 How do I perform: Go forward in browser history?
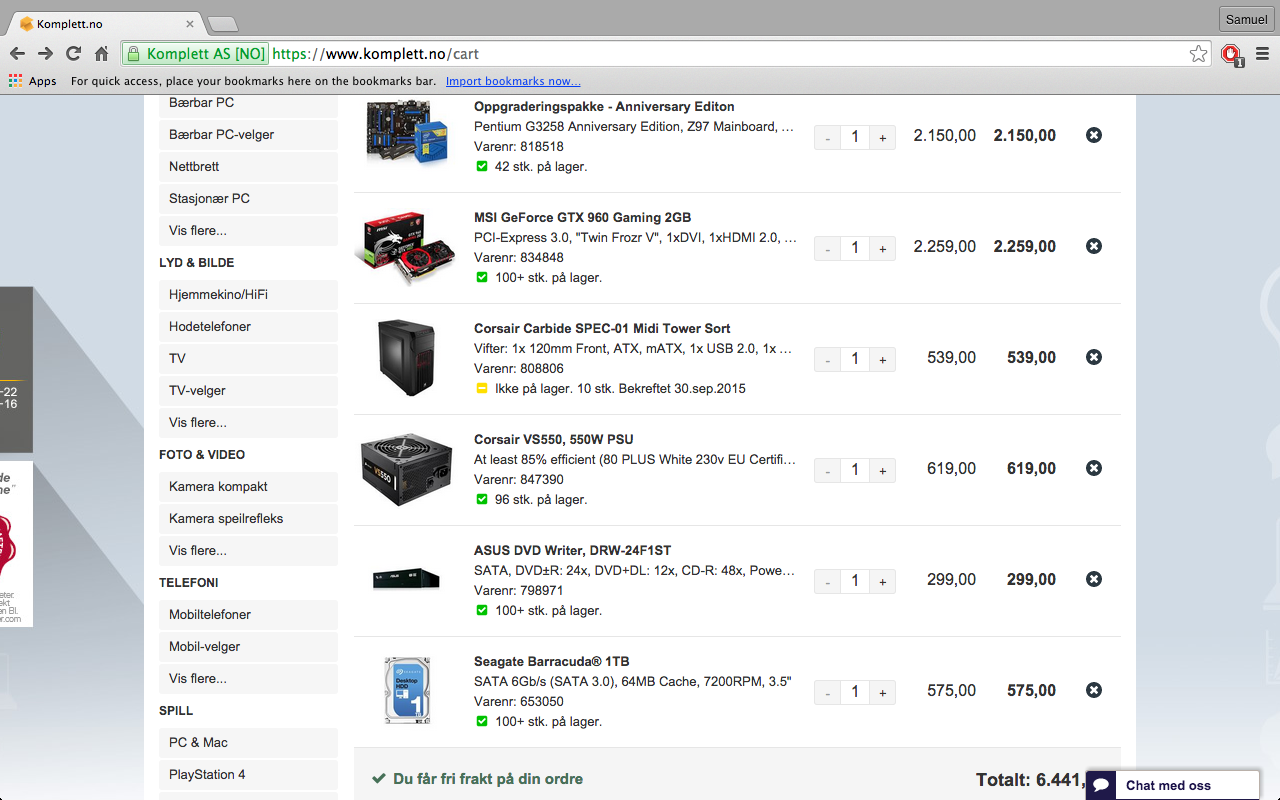[x=45, y=54]
